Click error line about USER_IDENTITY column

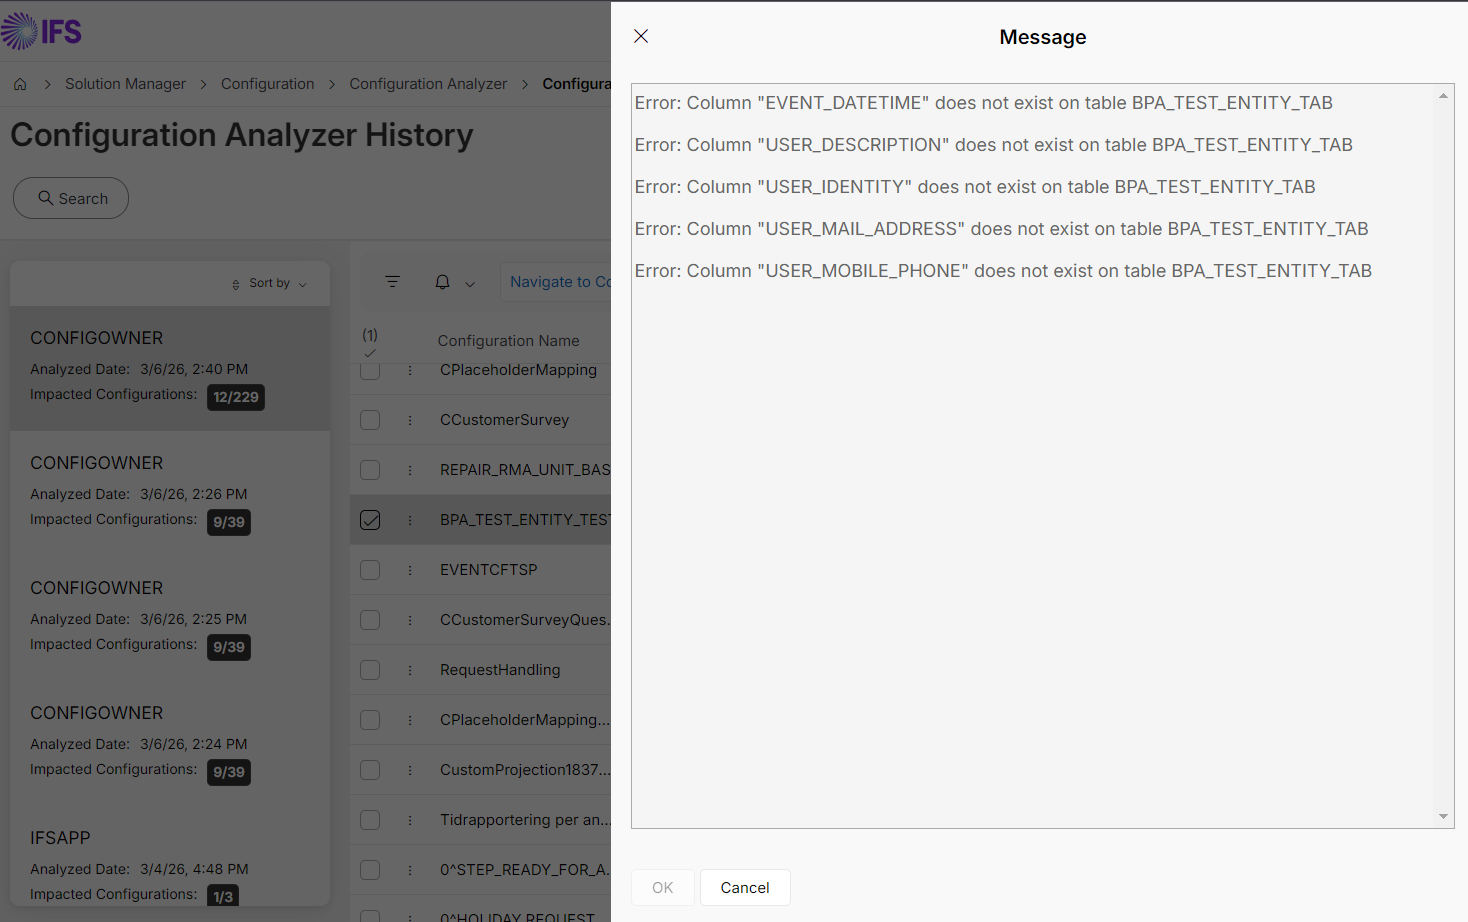pos(975,187)
